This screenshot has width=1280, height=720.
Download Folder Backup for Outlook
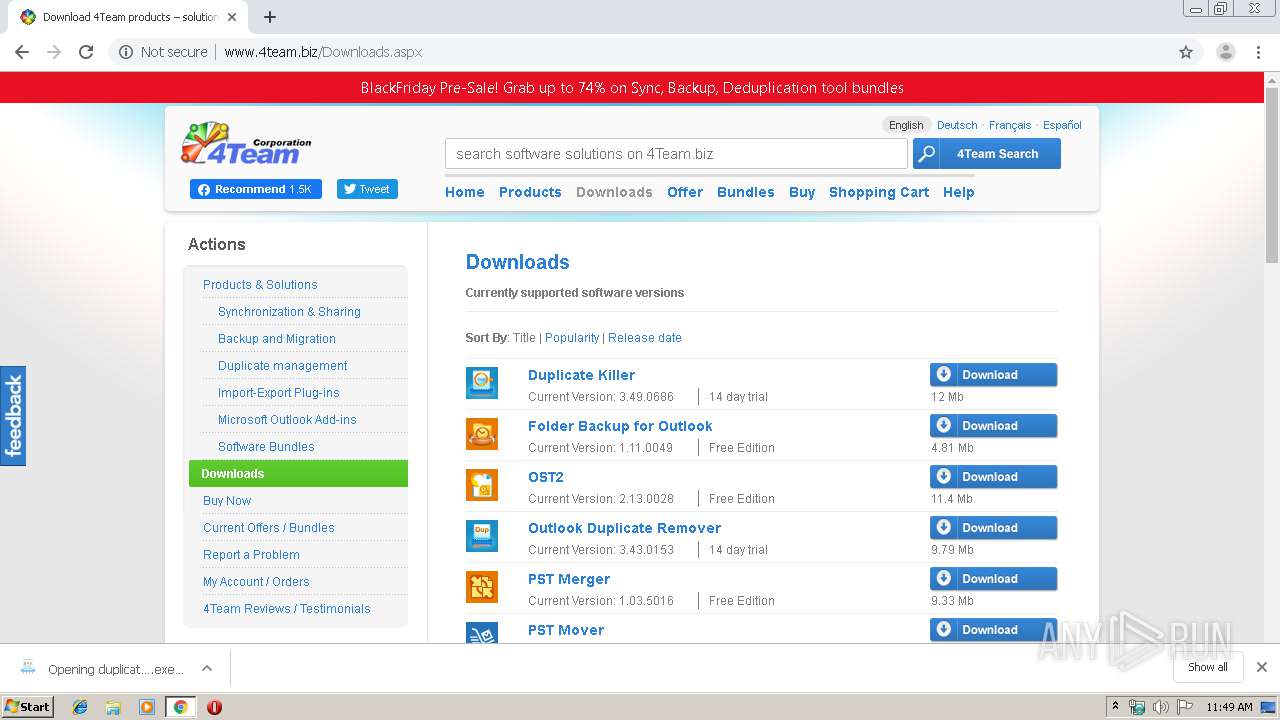click(x=993, y=426)
